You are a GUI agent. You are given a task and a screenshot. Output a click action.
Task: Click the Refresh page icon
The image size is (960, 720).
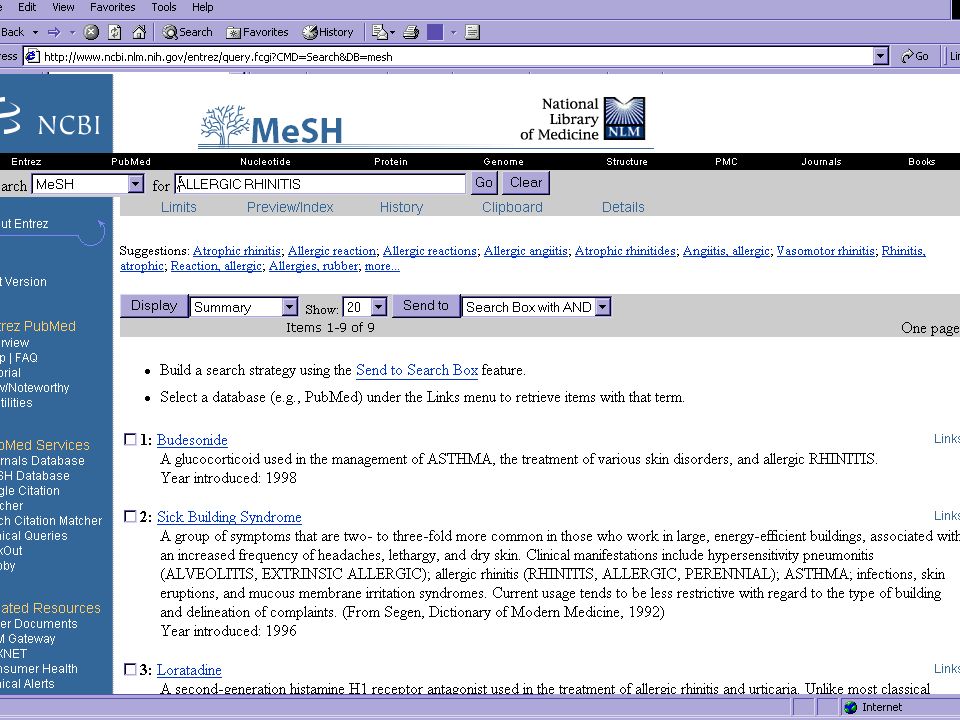114,32
